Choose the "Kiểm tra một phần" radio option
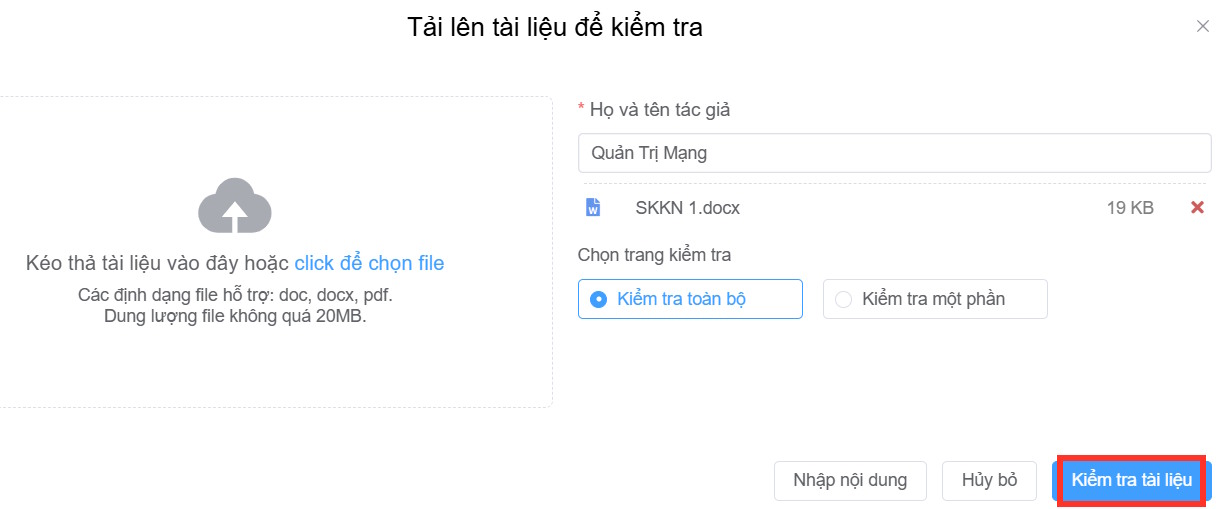The width and height of the screenshot is (1216, 509). 844,299
